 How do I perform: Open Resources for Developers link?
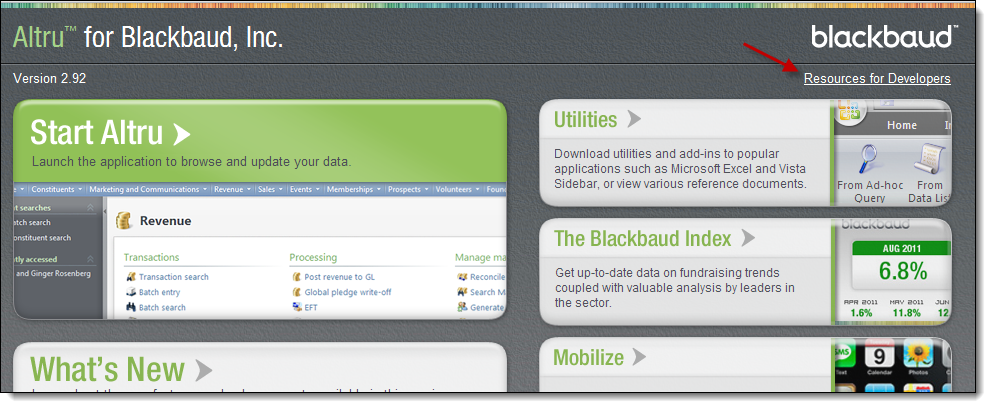[876, 79]
